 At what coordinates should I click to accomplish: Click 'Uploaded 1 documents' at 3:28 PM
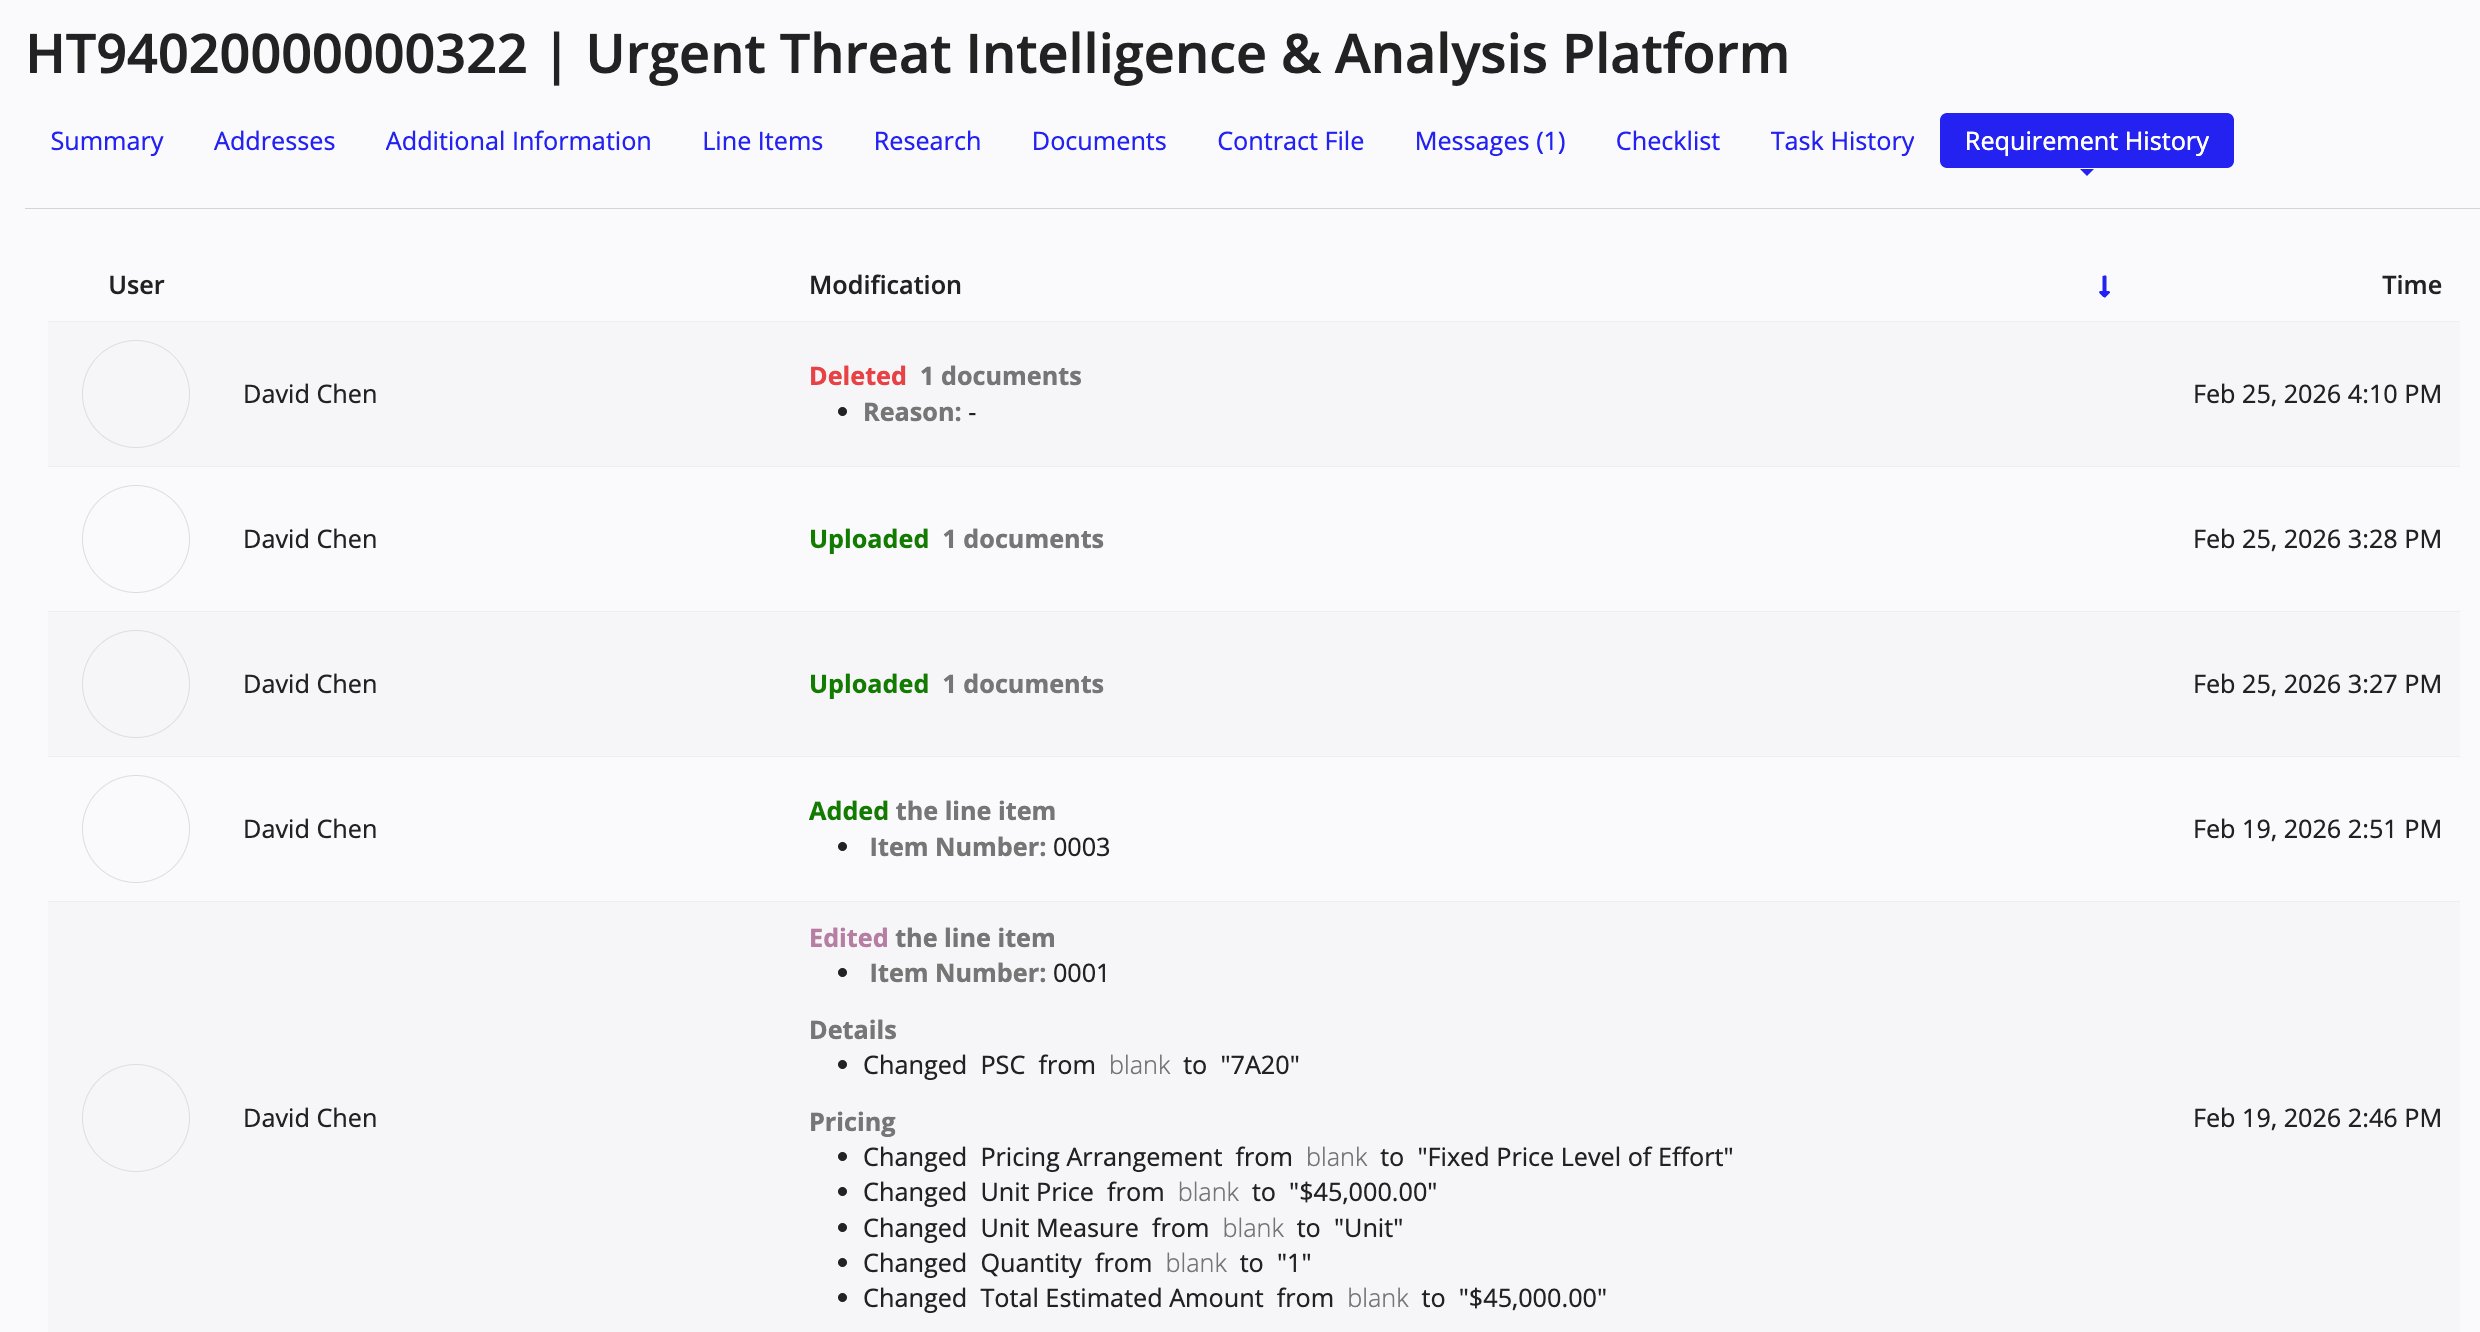(x=956, y=539)
